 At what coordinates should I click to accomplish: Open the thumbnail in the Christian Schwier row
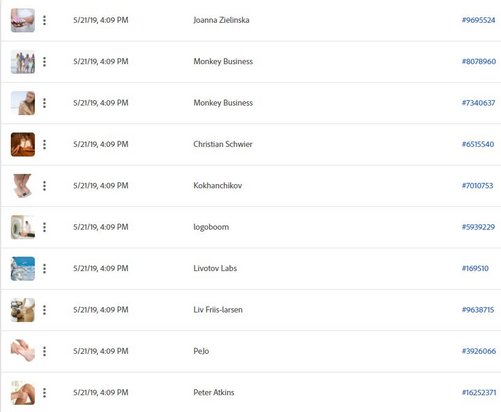point(23,144)
